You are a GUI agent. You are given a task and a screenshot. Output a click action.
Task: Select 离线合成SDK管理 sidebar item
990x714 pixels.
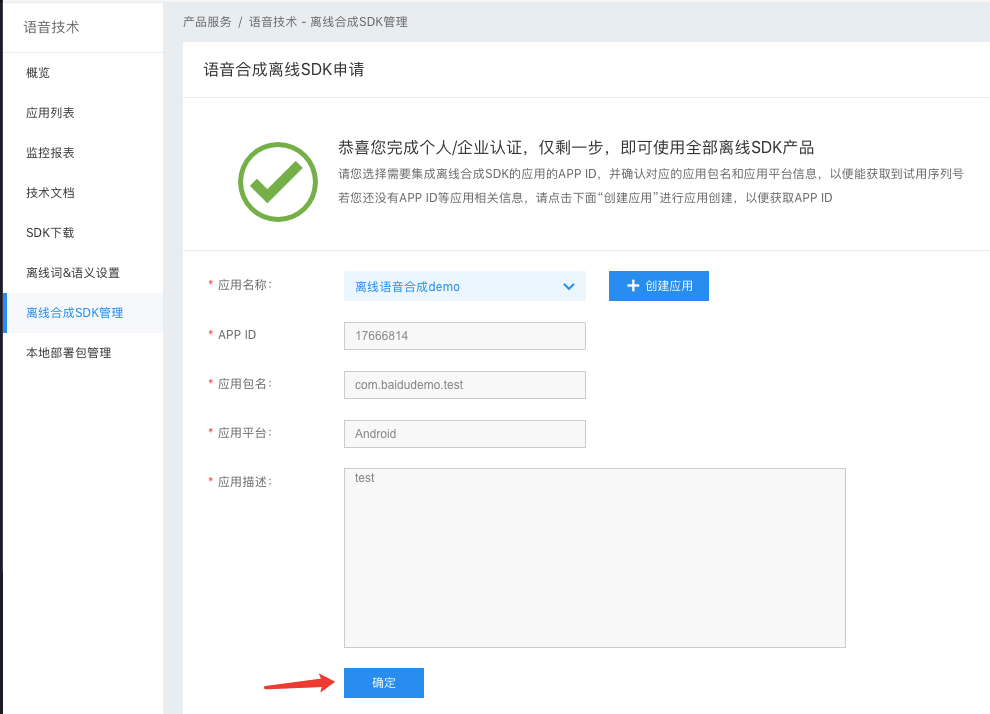click(75, 313)
